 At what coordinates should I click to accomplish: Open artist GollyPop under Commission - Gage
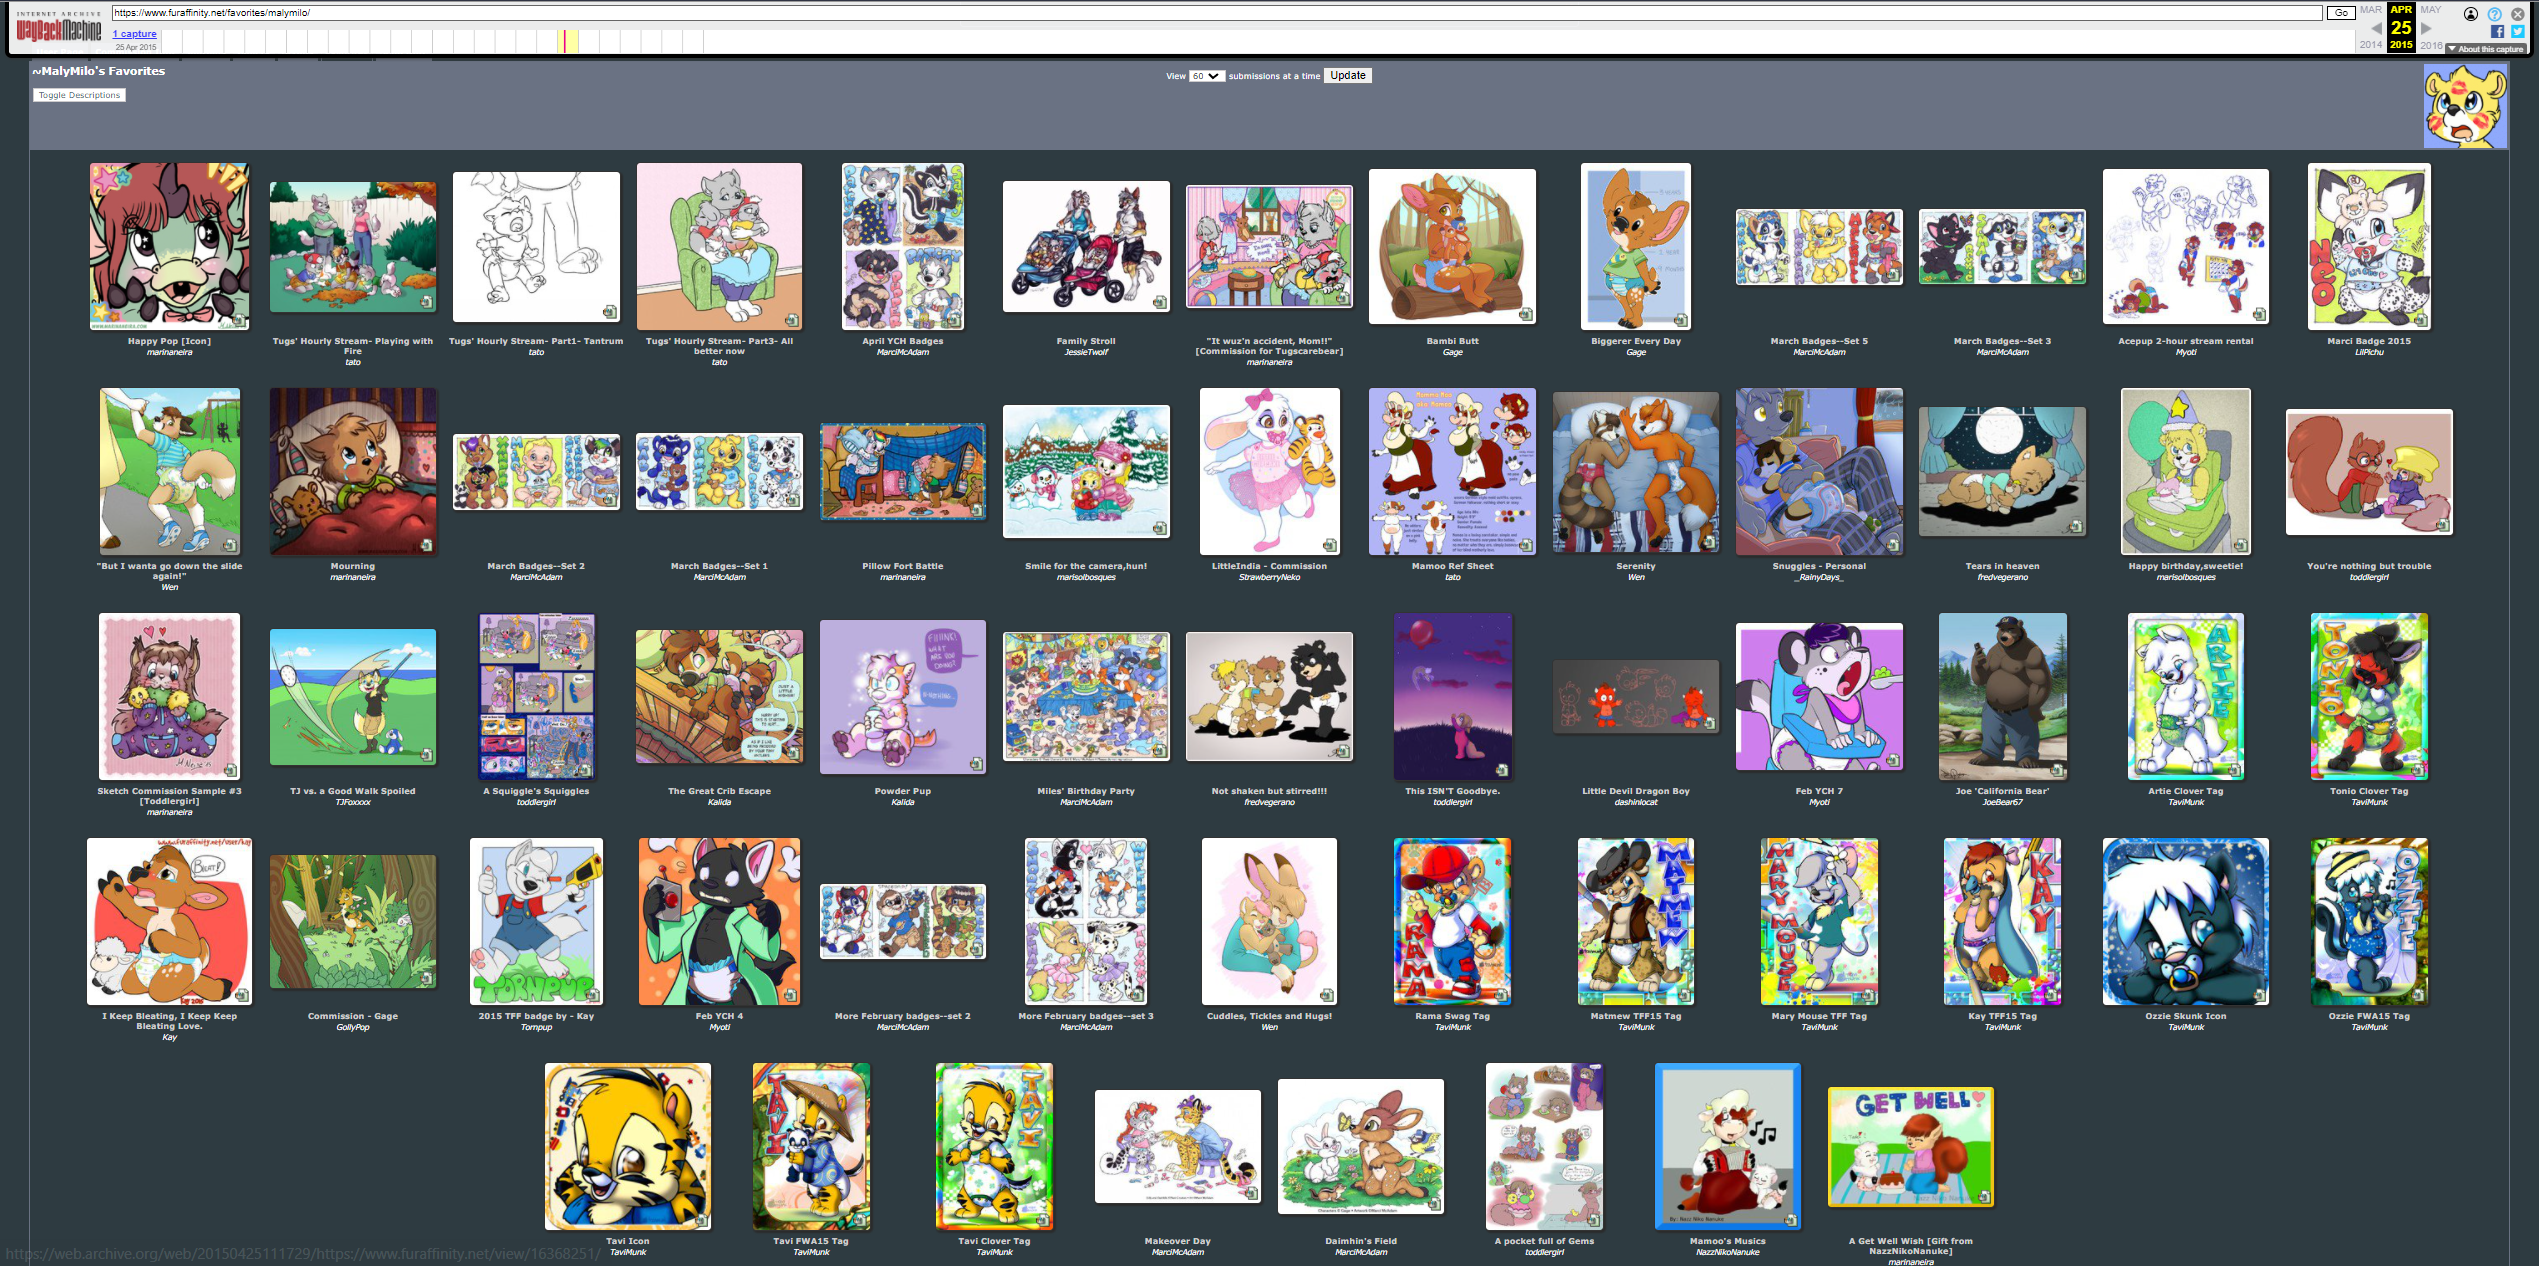point(352,1027)
